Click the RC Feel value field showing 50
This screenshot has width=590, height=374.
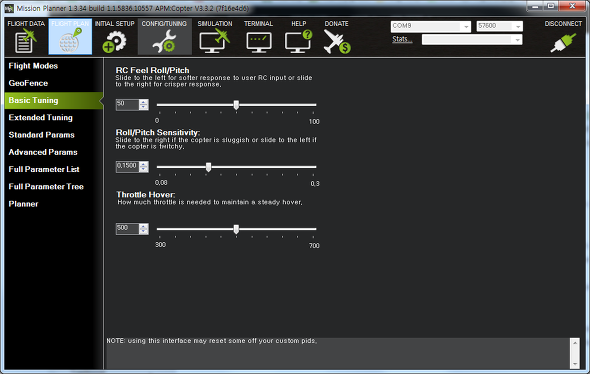(127, 104)
